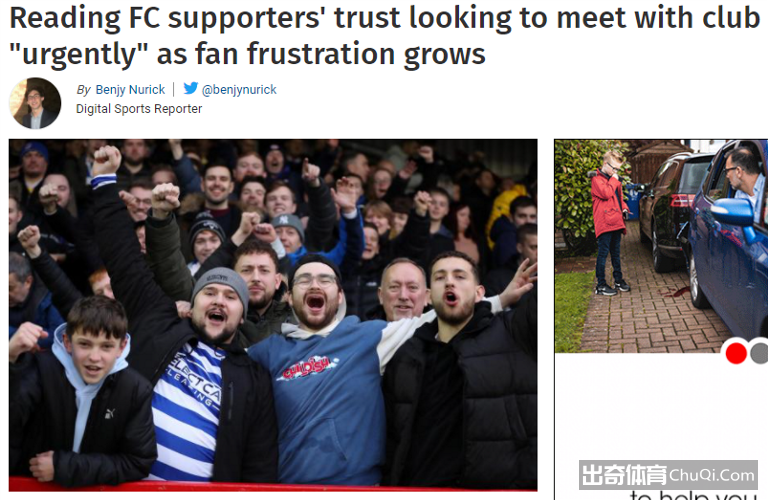Screen dimensions: 768x500
Task: Click the author's circular profile photo
Action: click(x=35, y=103)
